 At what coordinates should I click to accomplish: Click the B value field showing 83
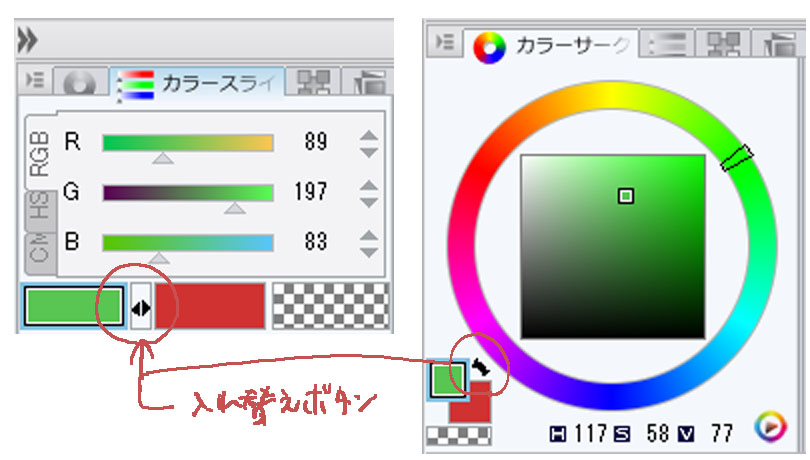(x=316, y=242)
